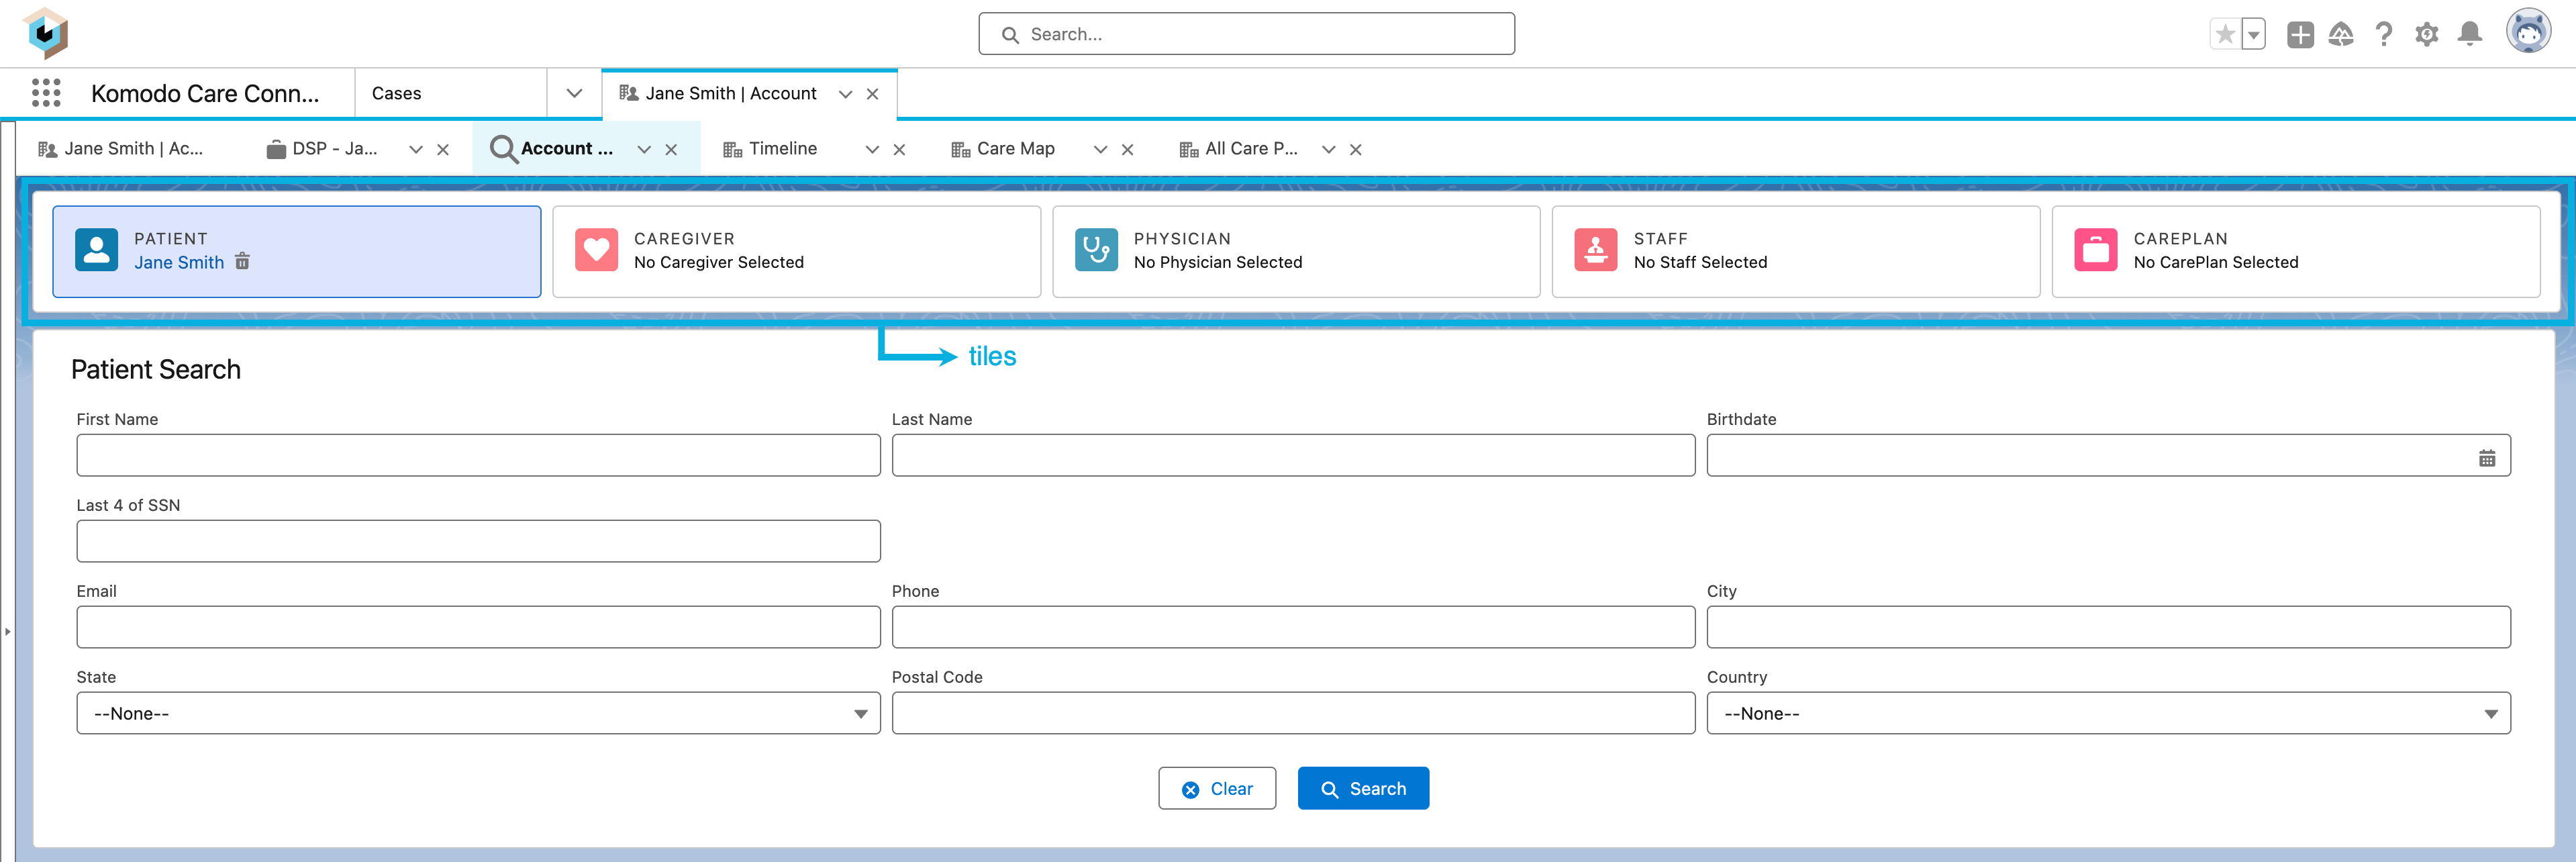This screenshot has width=2576, height=862.
Task: Open the help question mark icon
Action: tap(2384, 34)
